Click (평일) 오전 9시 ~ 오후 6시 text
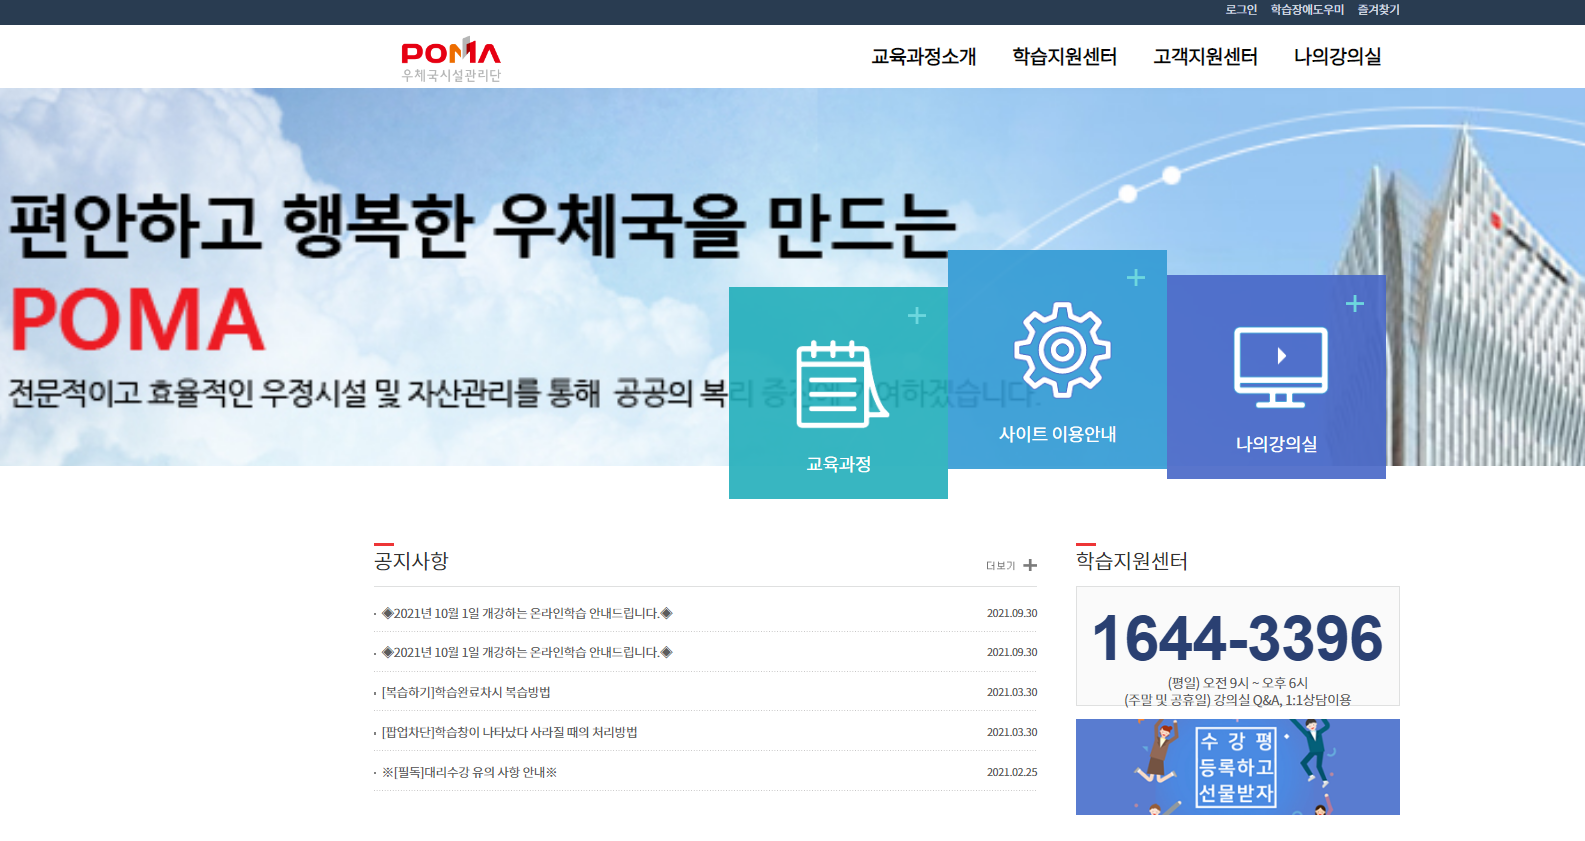Viewport: 1585px width, 841px height. 1238,683
